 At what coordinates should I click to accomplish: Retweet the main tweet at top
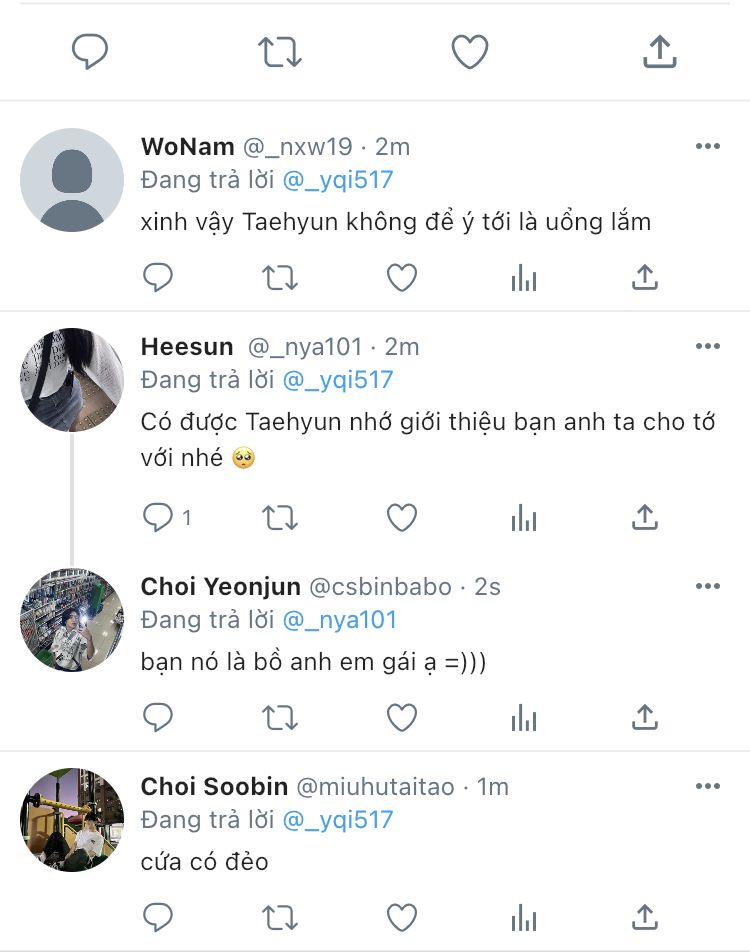point(280,51)
